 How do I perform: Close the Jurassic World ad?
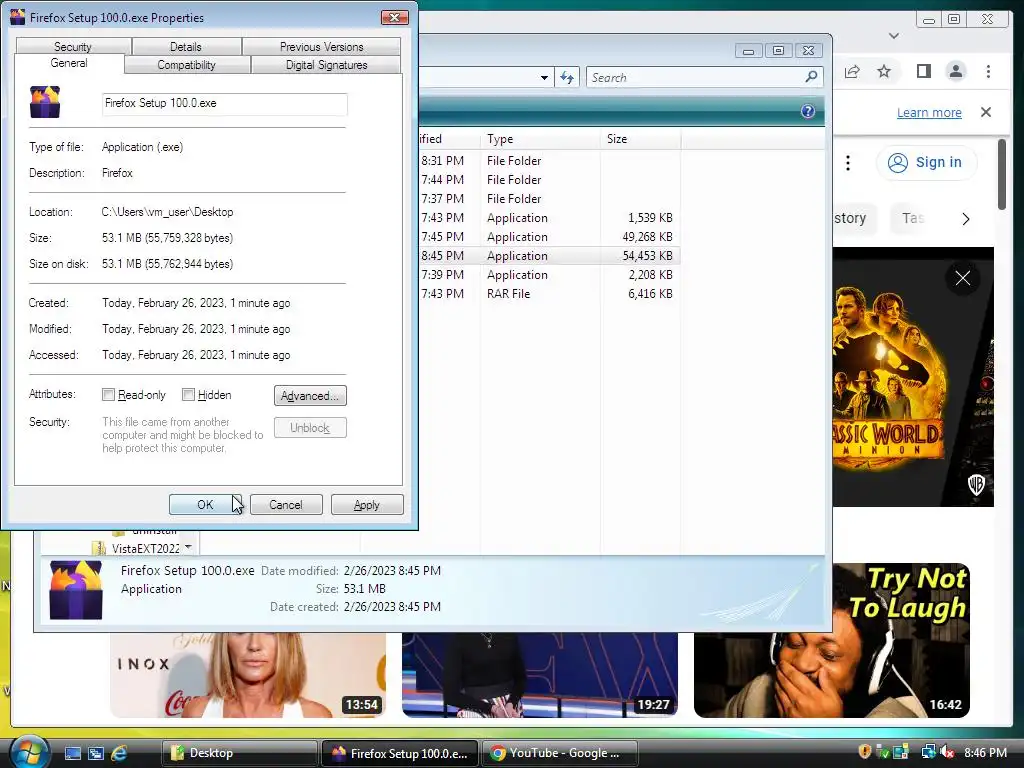tap(963, 278)
